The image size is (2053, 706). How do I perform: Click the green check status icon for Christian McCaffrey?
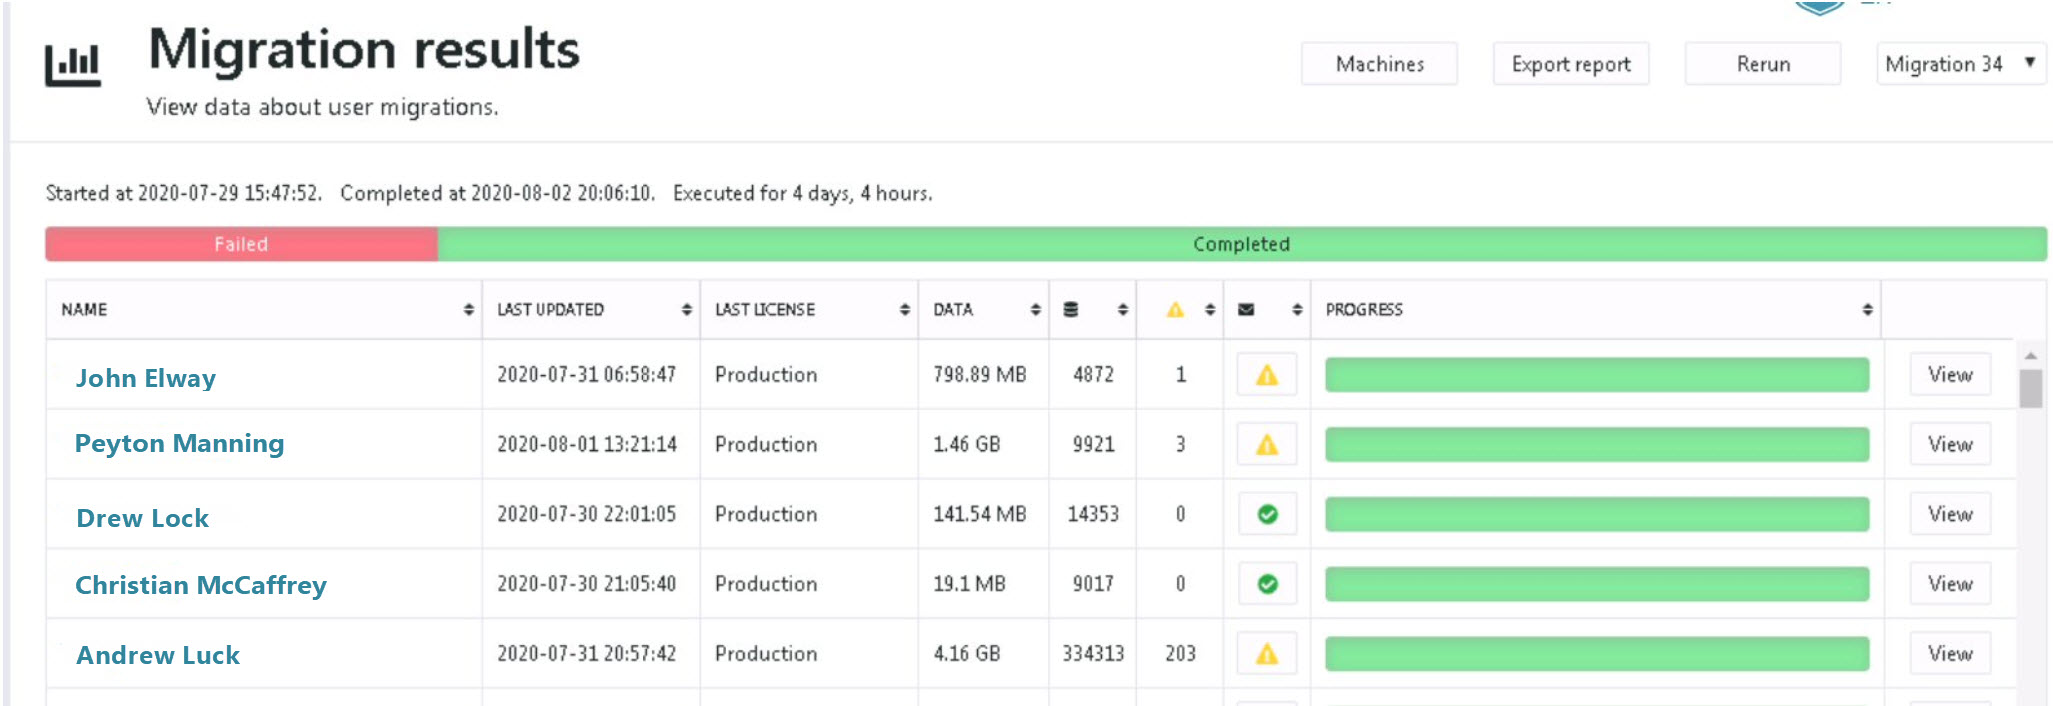[x=1267, y=584]
